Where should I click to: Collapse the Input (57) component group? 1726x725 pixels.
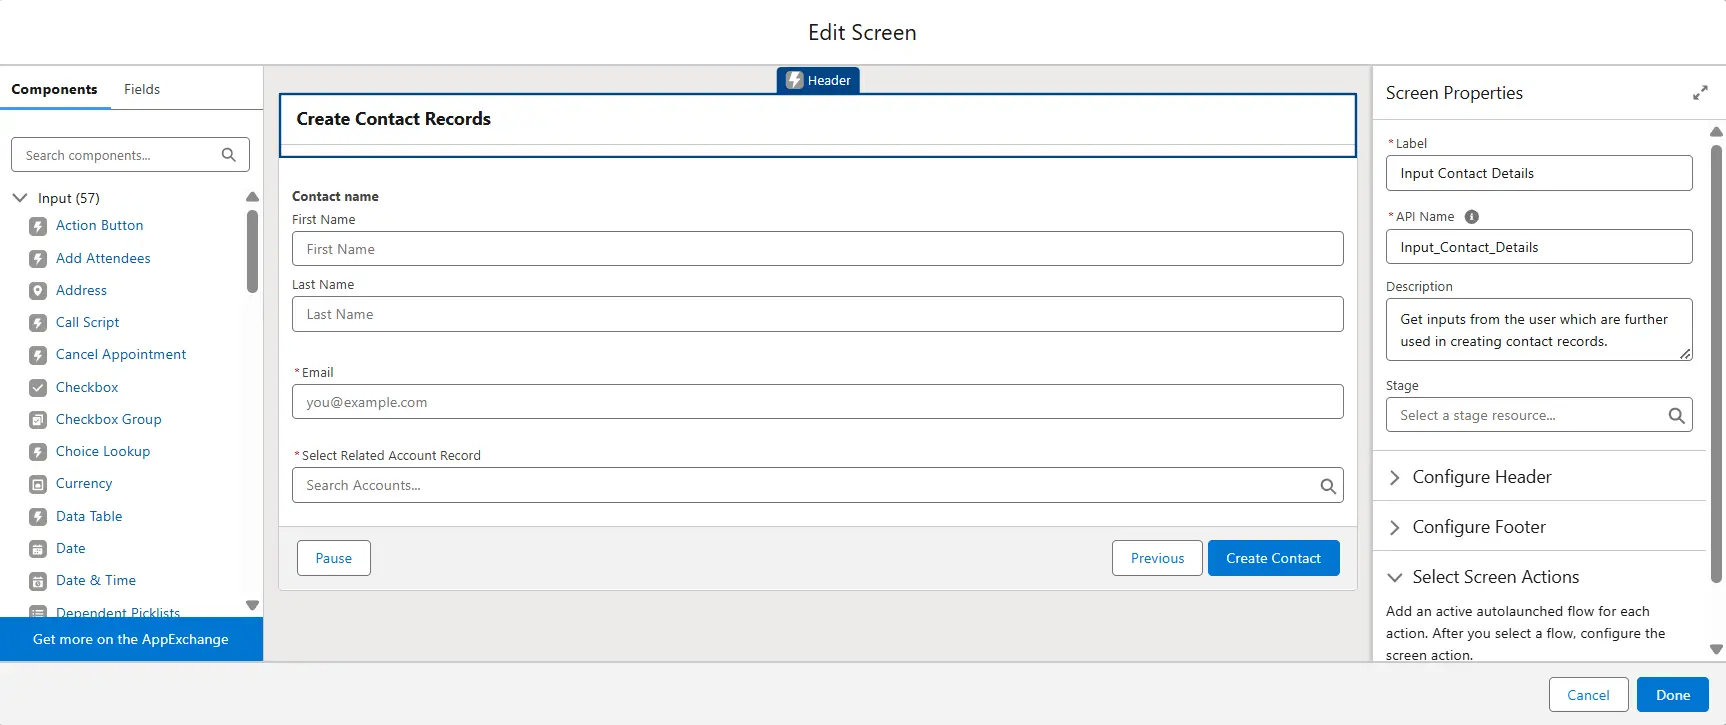click(20, 198)
